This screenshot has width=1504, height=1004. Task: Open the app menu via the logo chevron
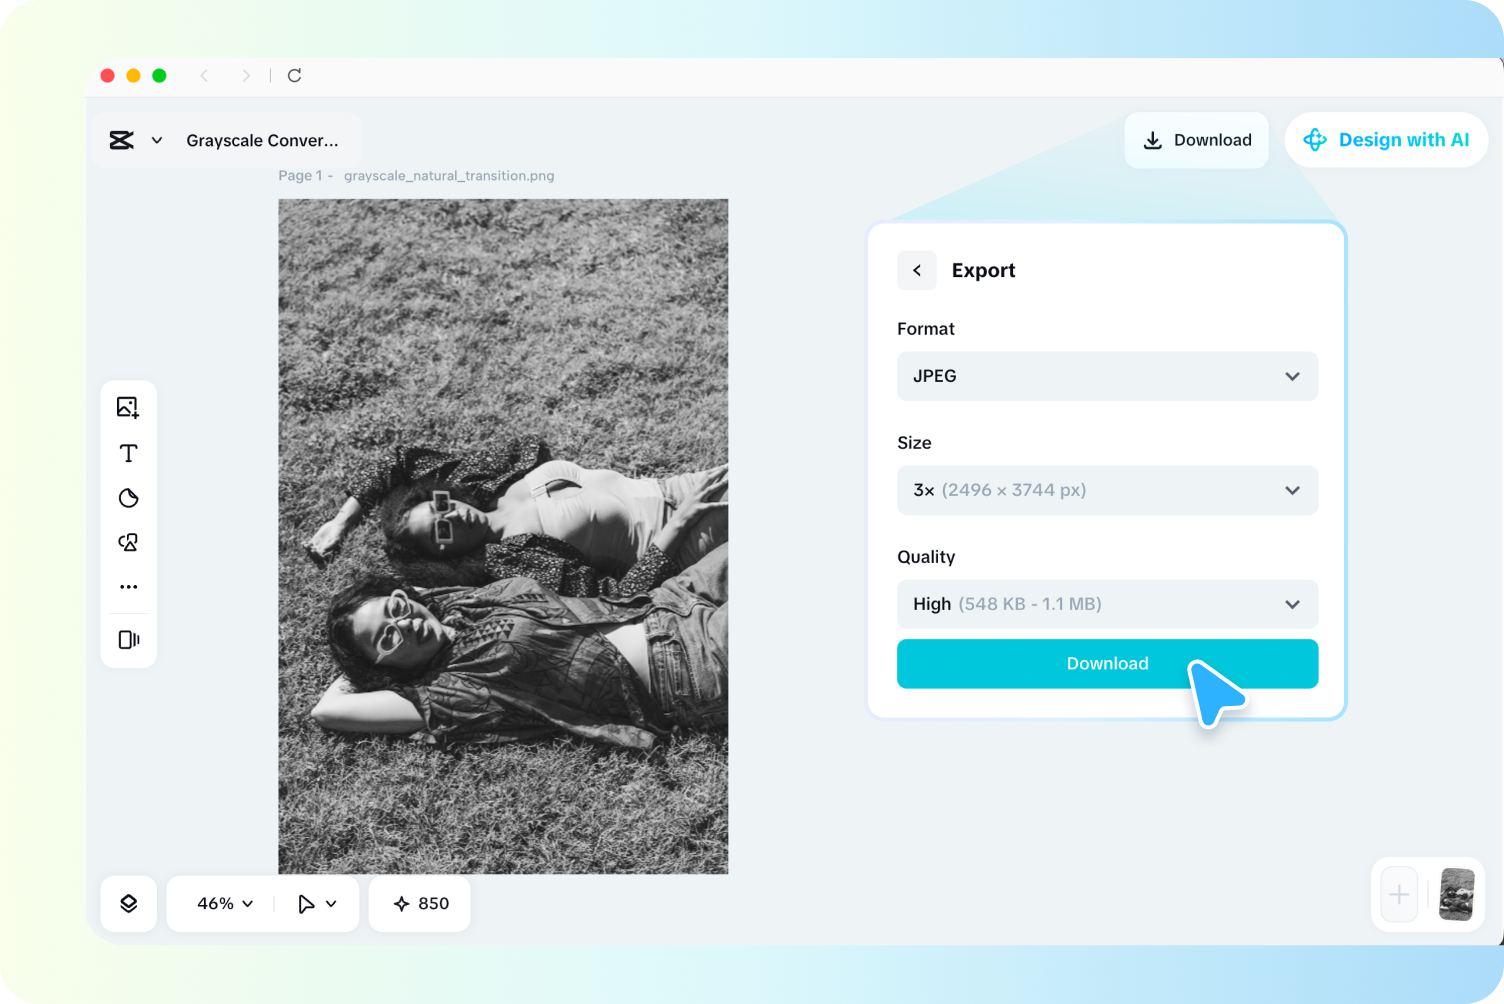[156, 140]
